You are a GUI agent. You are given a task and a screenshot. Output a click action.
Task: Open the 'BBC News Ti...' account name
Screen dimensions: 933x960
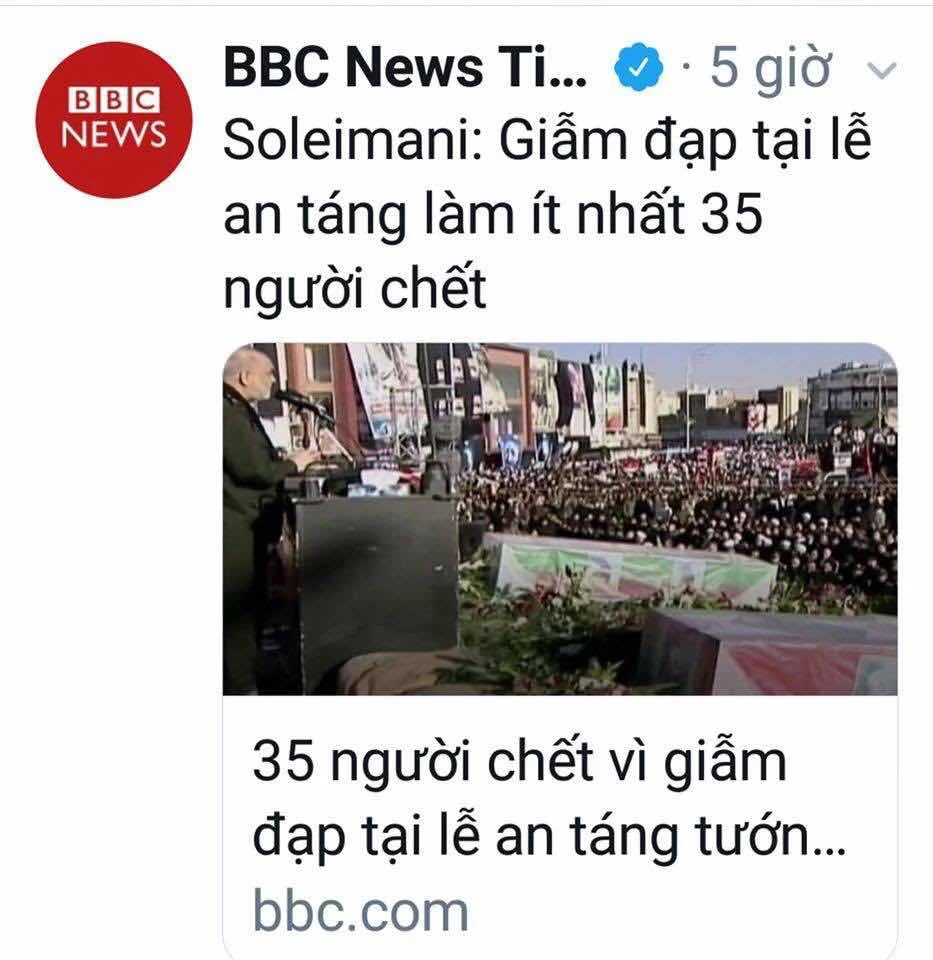point(405,67)
